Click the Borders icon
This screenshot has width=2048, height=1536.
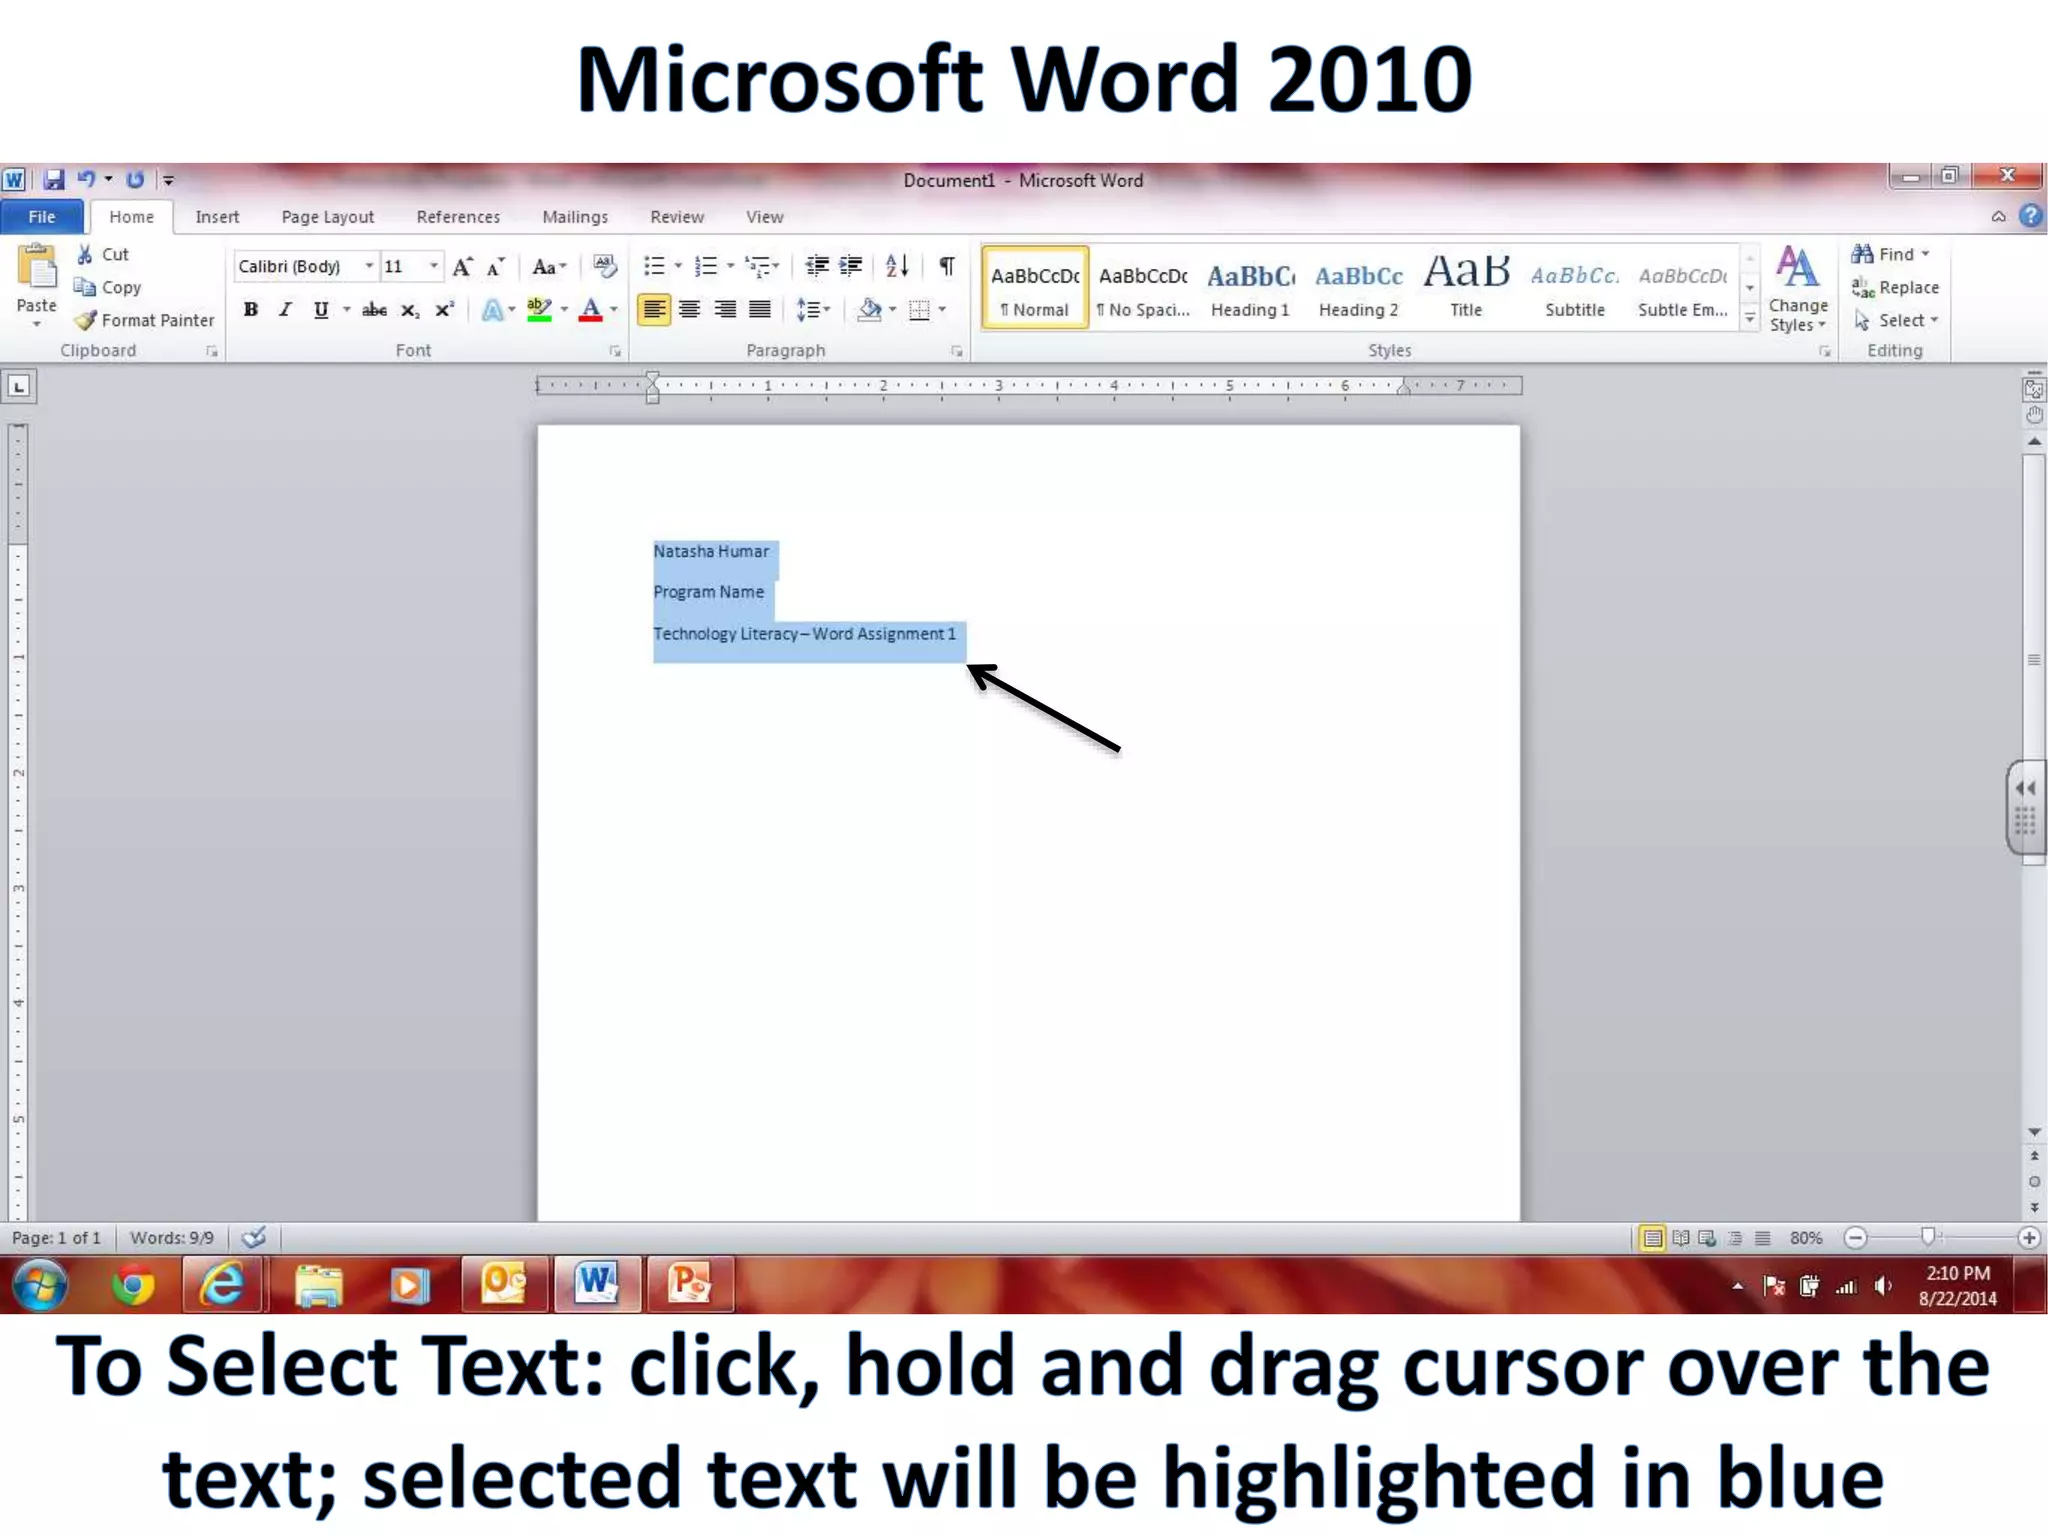point(920,310)
